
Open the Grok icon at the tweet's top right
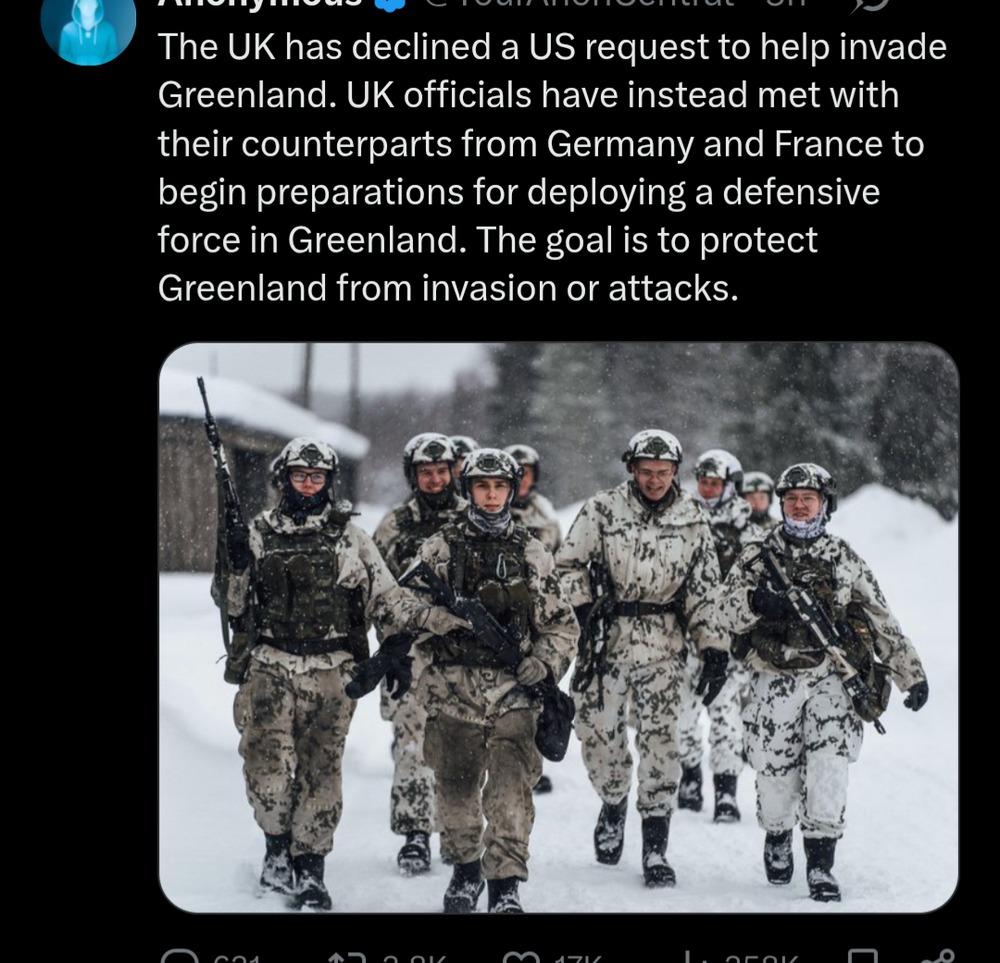pyautogui.click(x=869, y=4)
